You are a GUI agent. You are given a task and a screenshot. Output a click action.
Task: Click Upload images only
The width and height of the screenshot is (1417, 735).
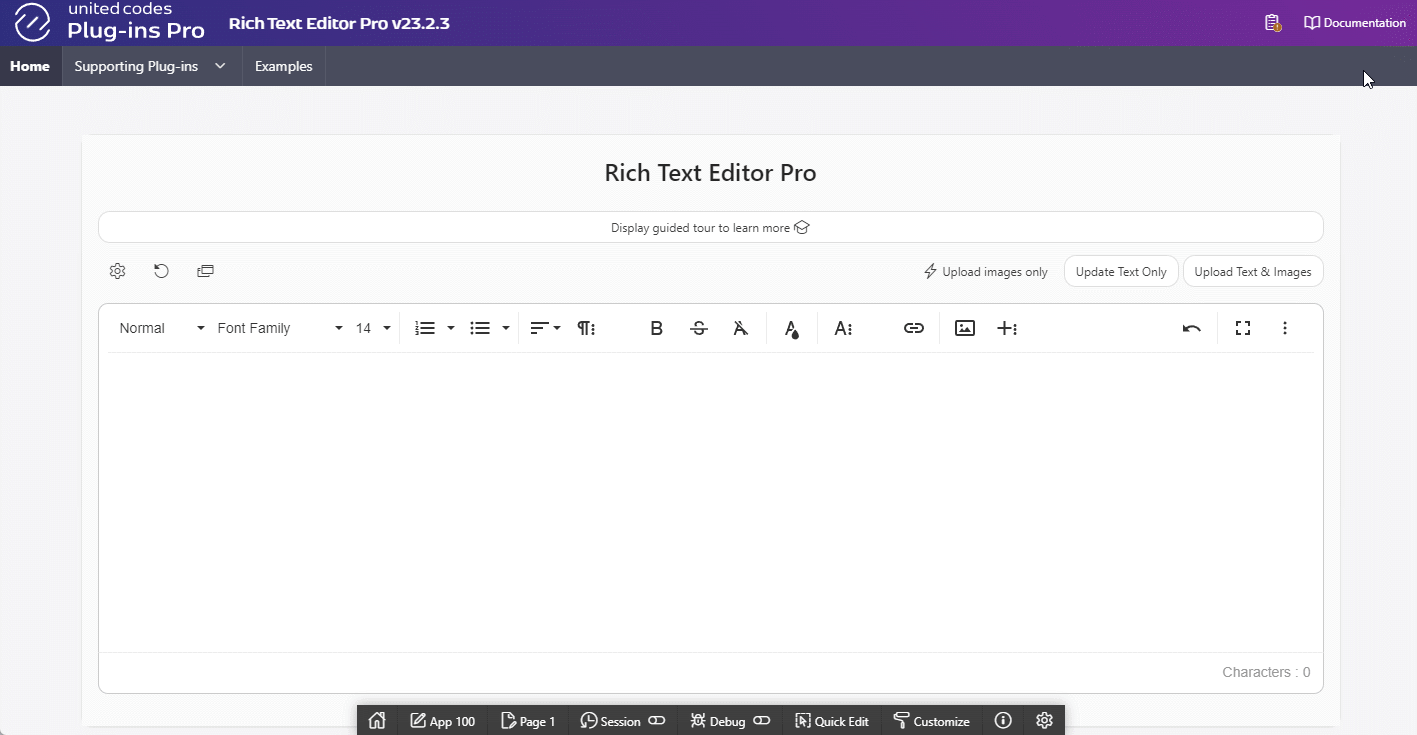pyautogui.click(x=986, y=272)
